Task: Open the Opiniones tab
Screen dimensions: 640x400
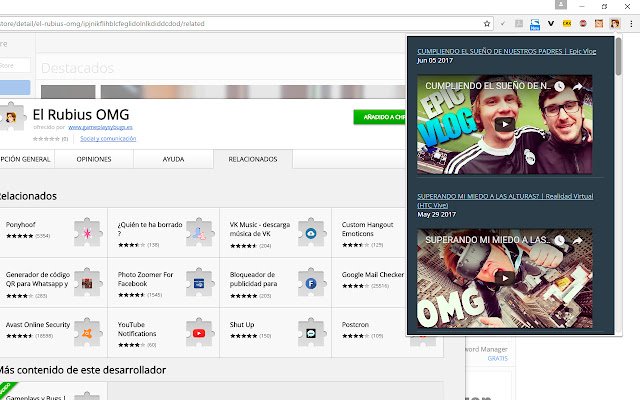Action: 94,159
